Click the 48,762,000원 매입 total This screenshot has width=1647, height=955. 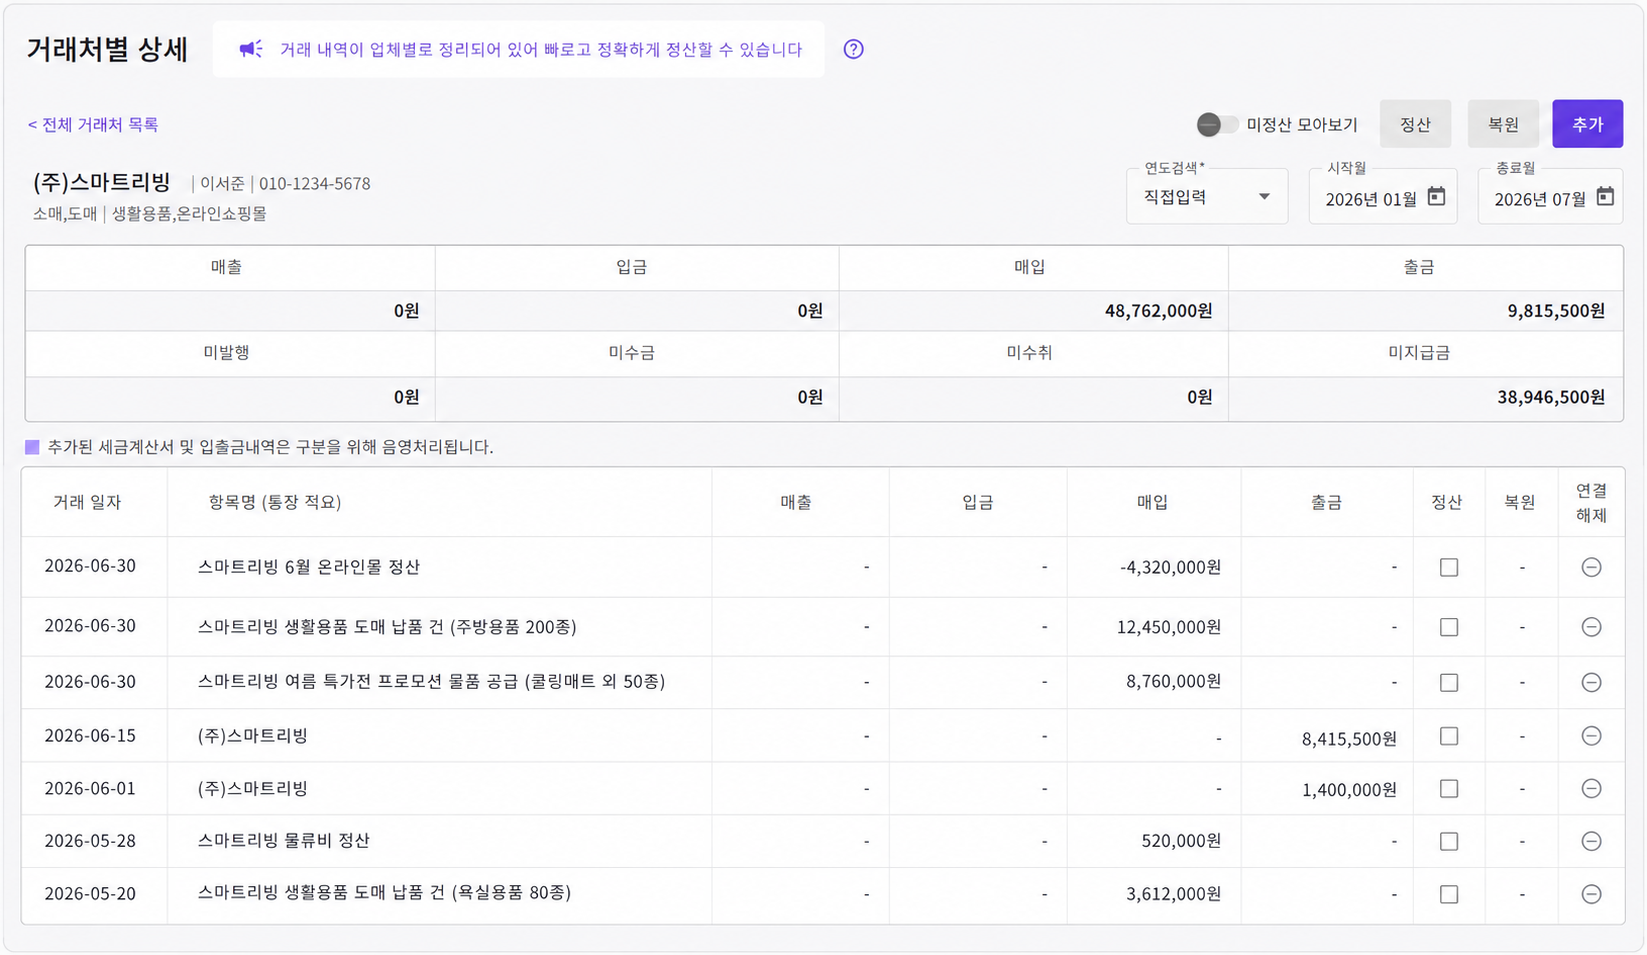click(x=1158, y=311)
